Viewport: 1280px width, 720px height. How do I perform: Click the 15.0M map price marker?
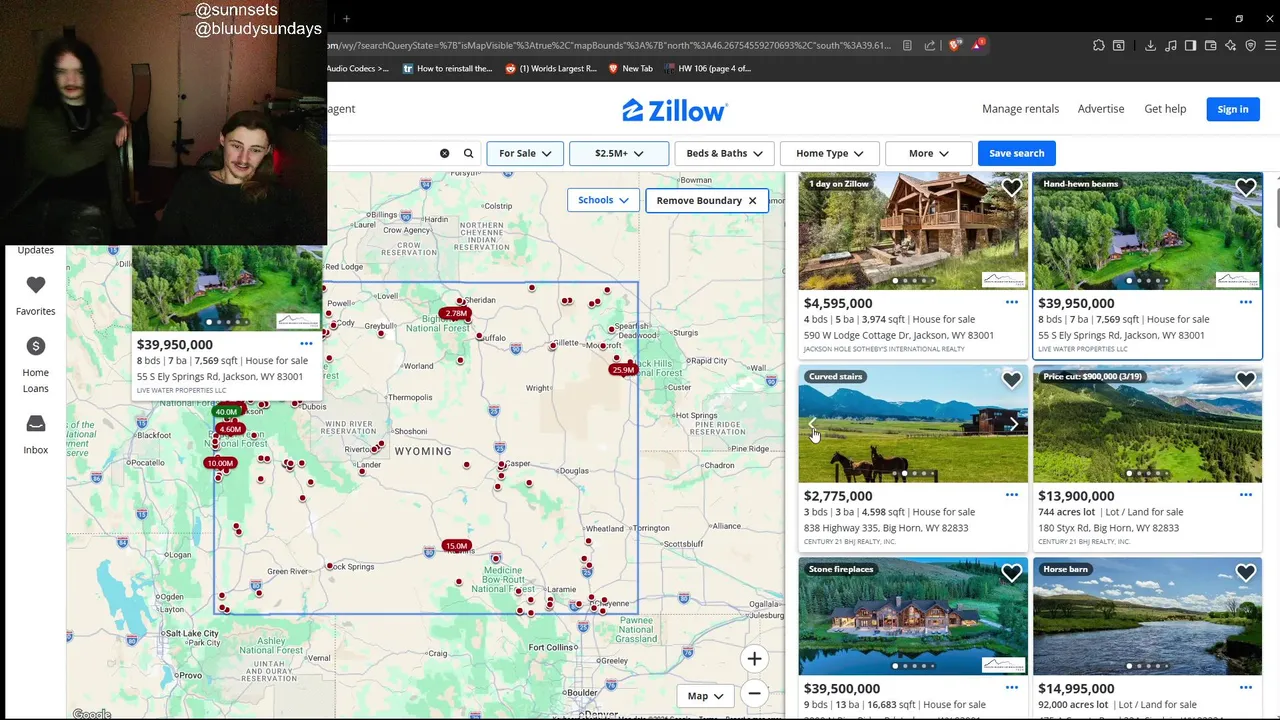456,546
